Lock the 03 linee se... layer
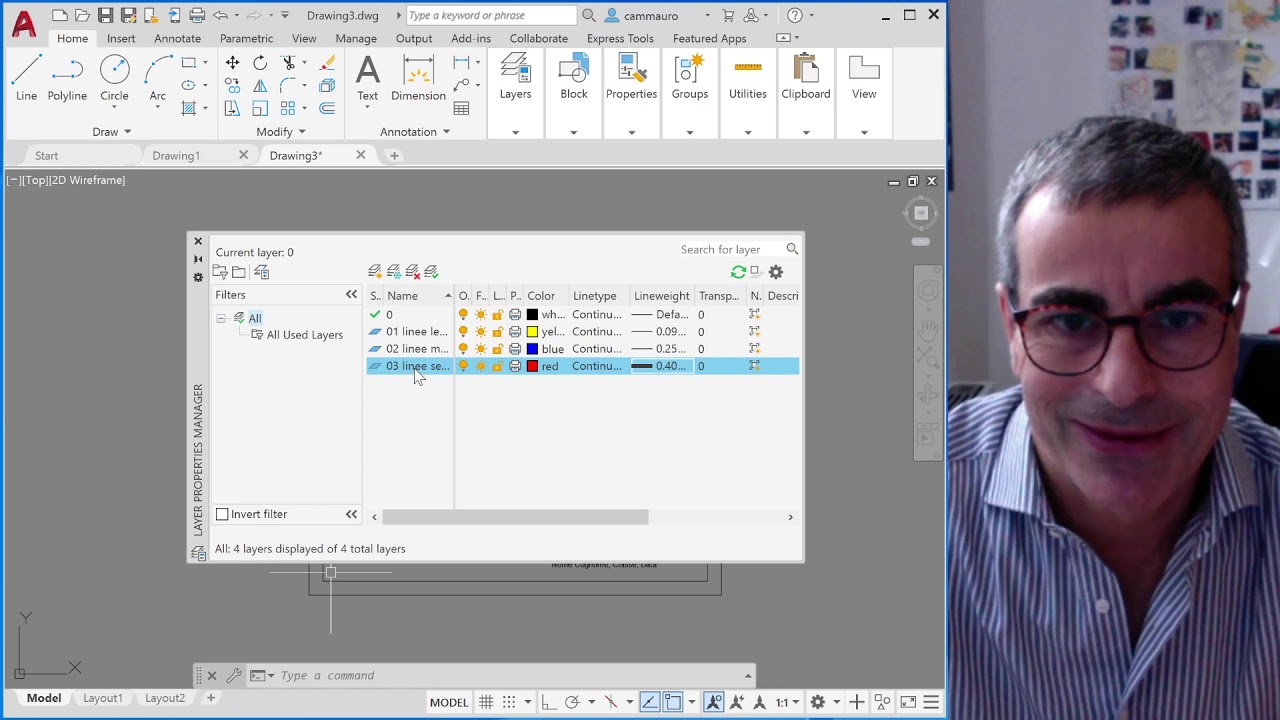 [497, 366]
